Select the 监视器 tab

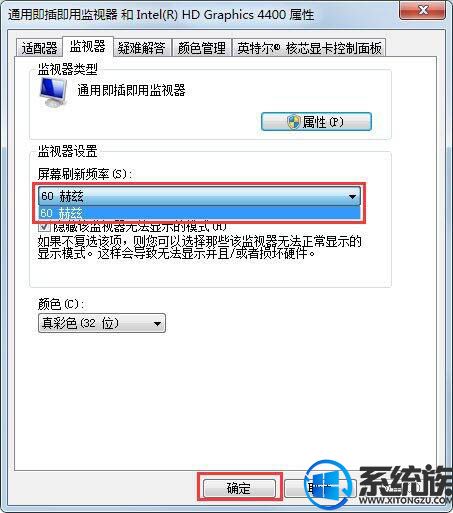[88, 46]
